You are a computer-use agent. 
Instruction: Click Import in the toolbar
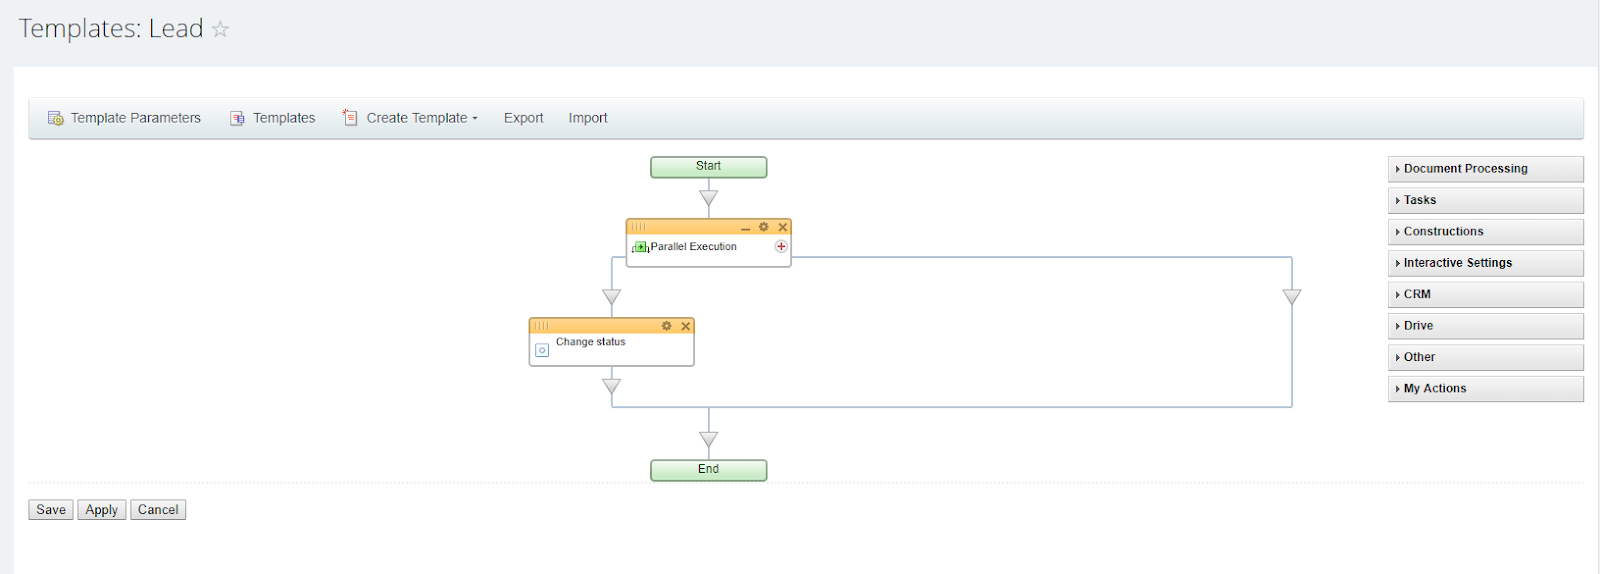(588, 118)
